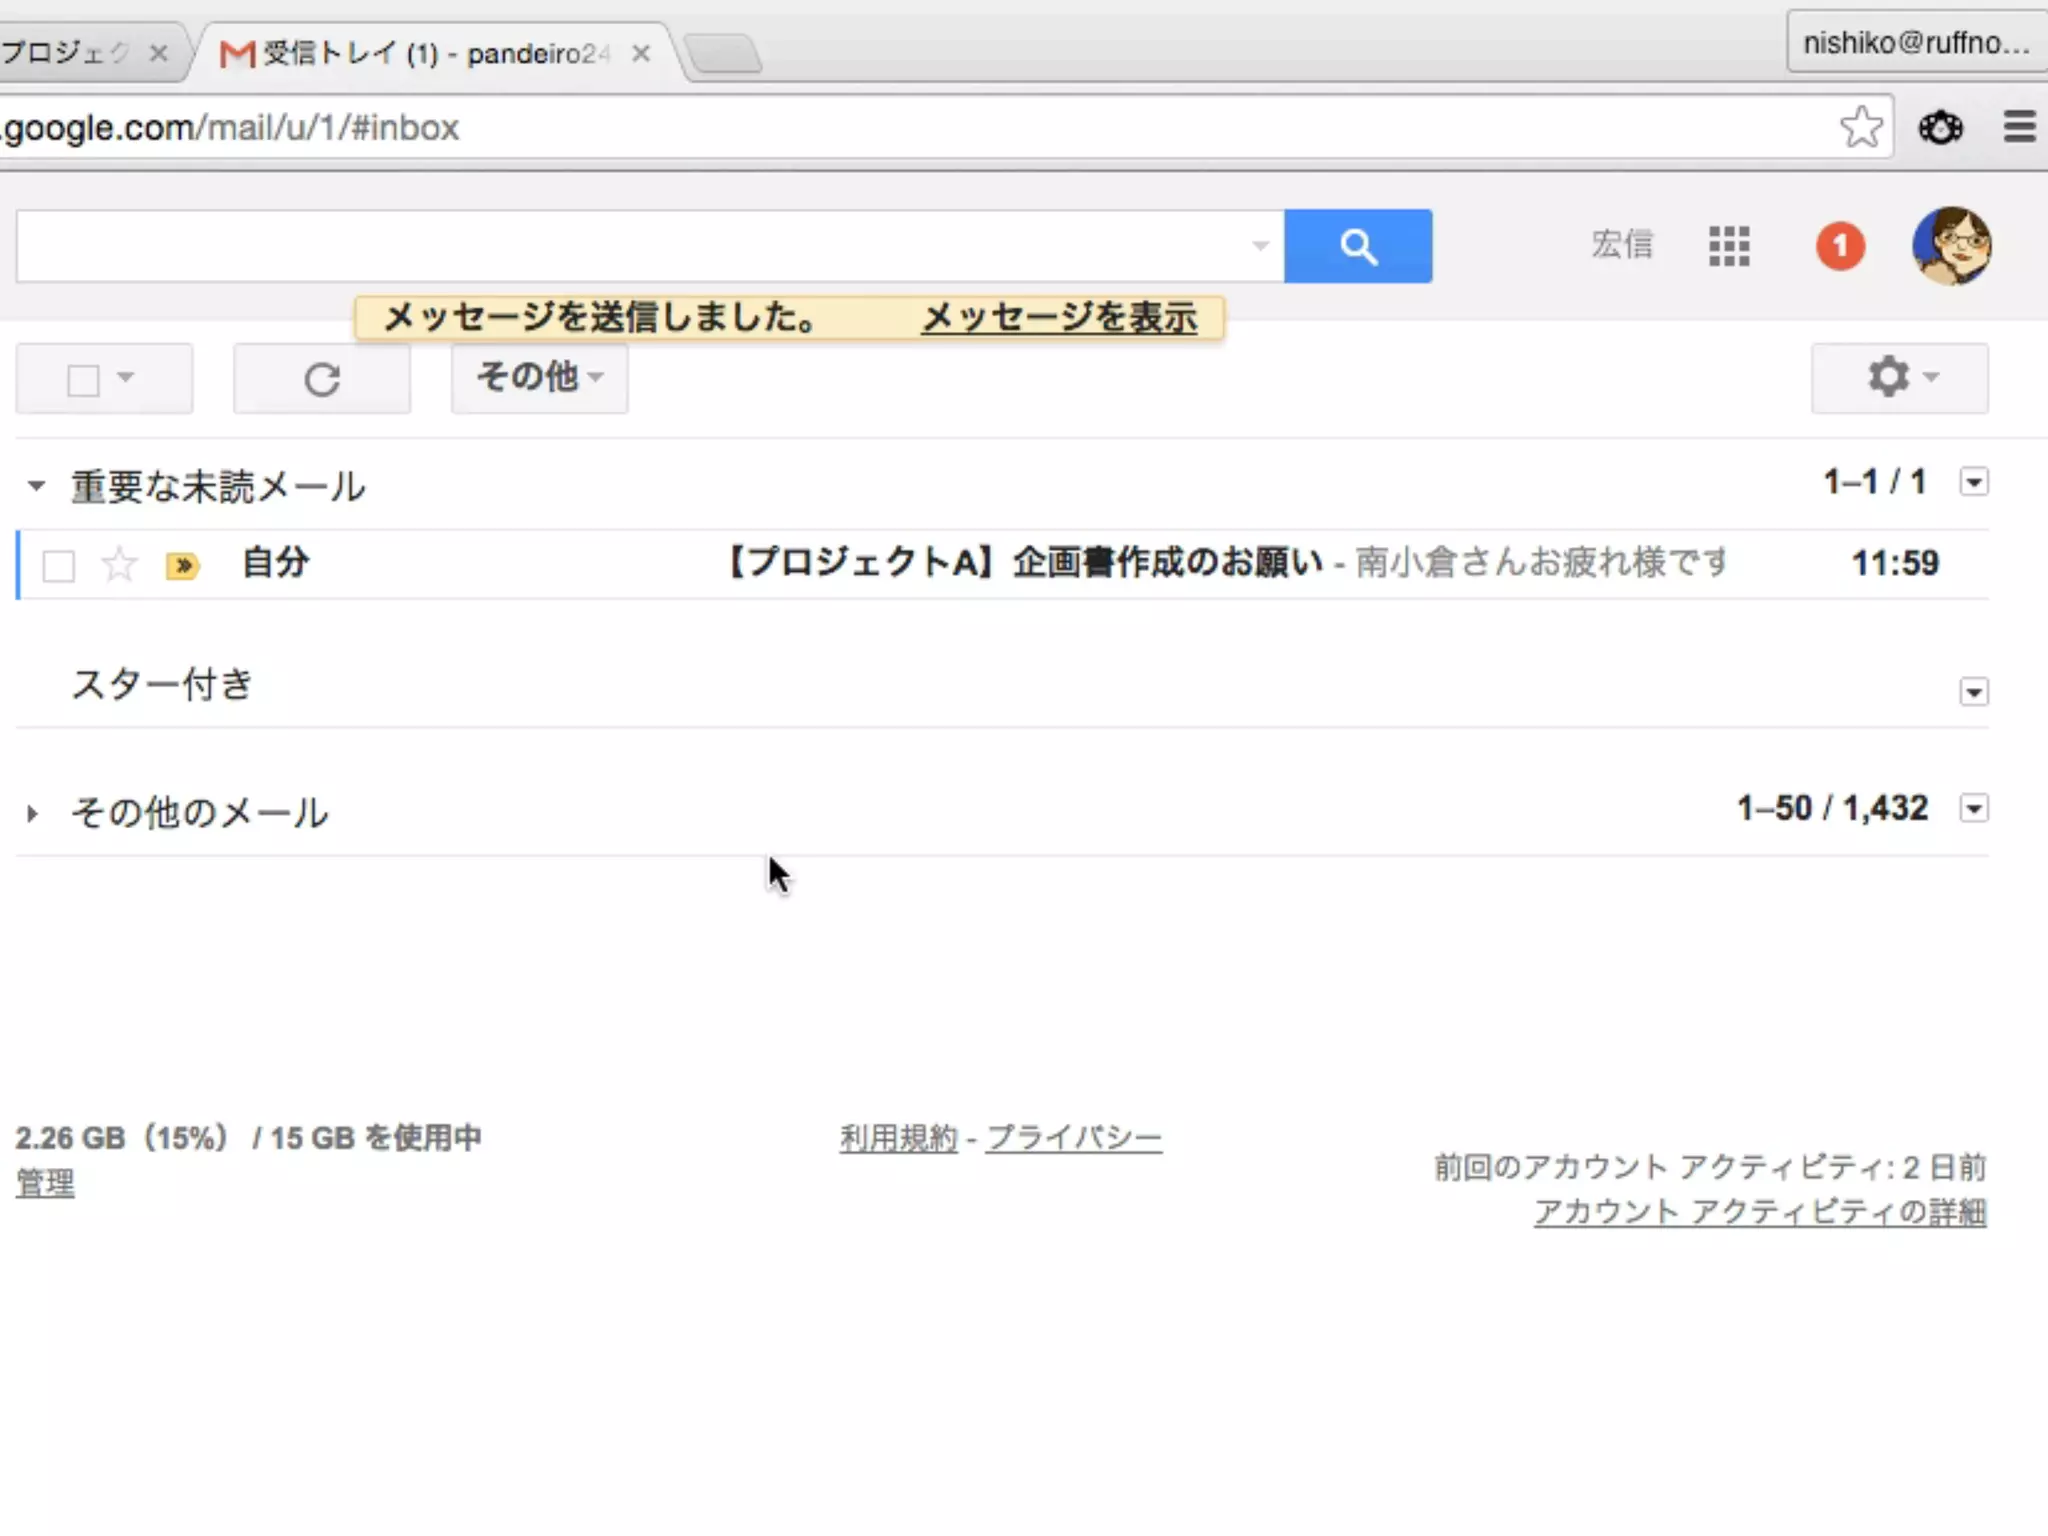The image size is (2048, 1536).
Task: Bookmark page with address bar star
Action: click(1860, 128)
